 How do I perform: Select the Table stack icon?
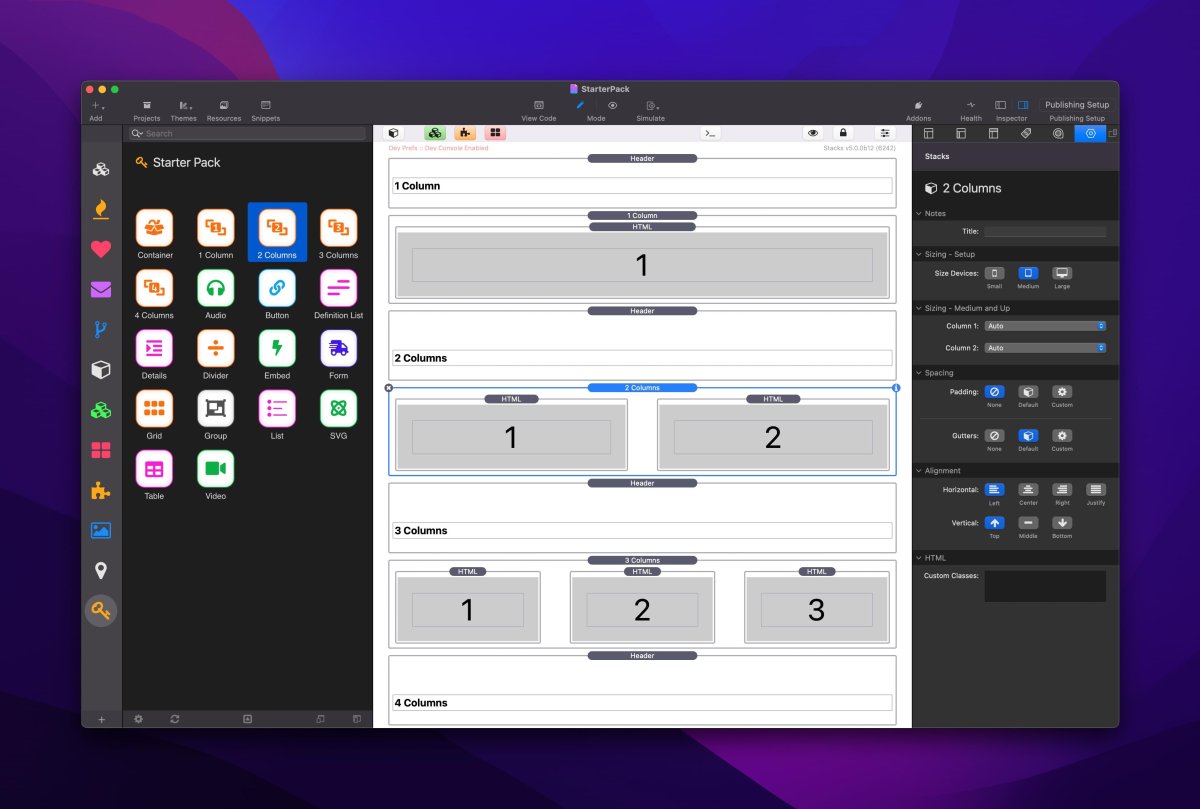(x=154, y=468)
